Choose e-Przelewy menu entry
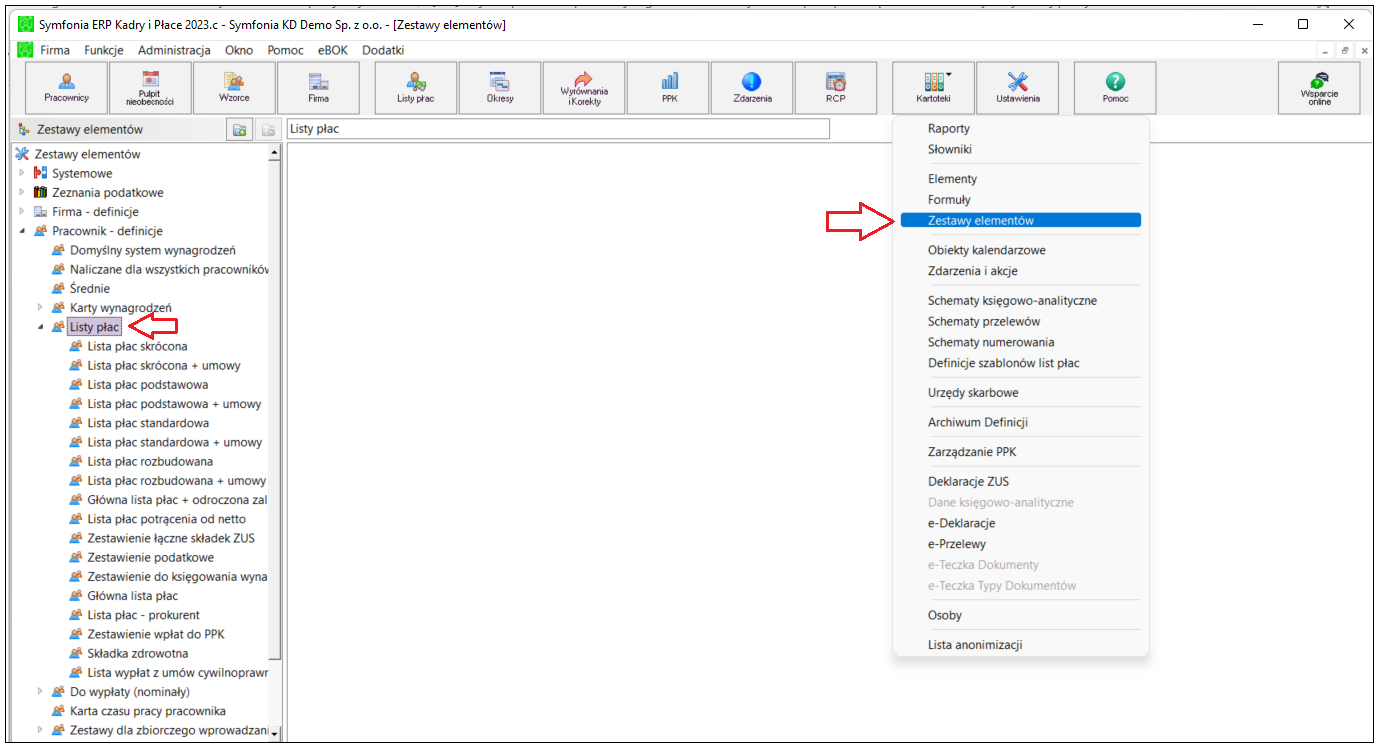This screenshot has width=1379, height=748. point(1020,544)
